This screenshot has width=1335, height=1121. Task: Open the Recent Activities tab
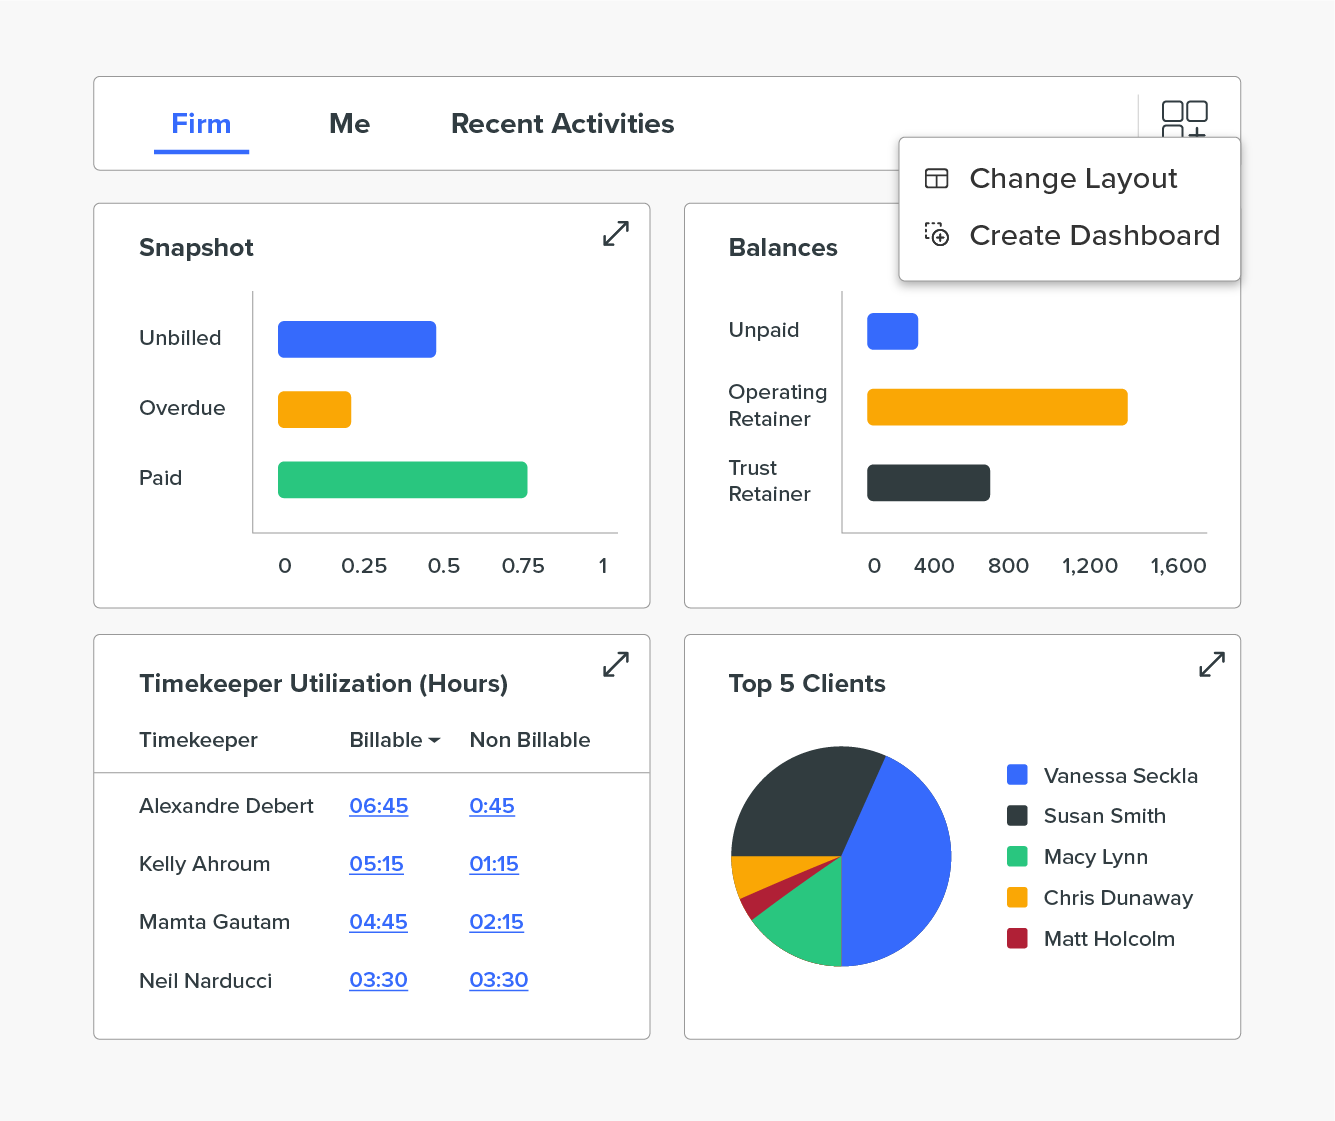(562, 124)
